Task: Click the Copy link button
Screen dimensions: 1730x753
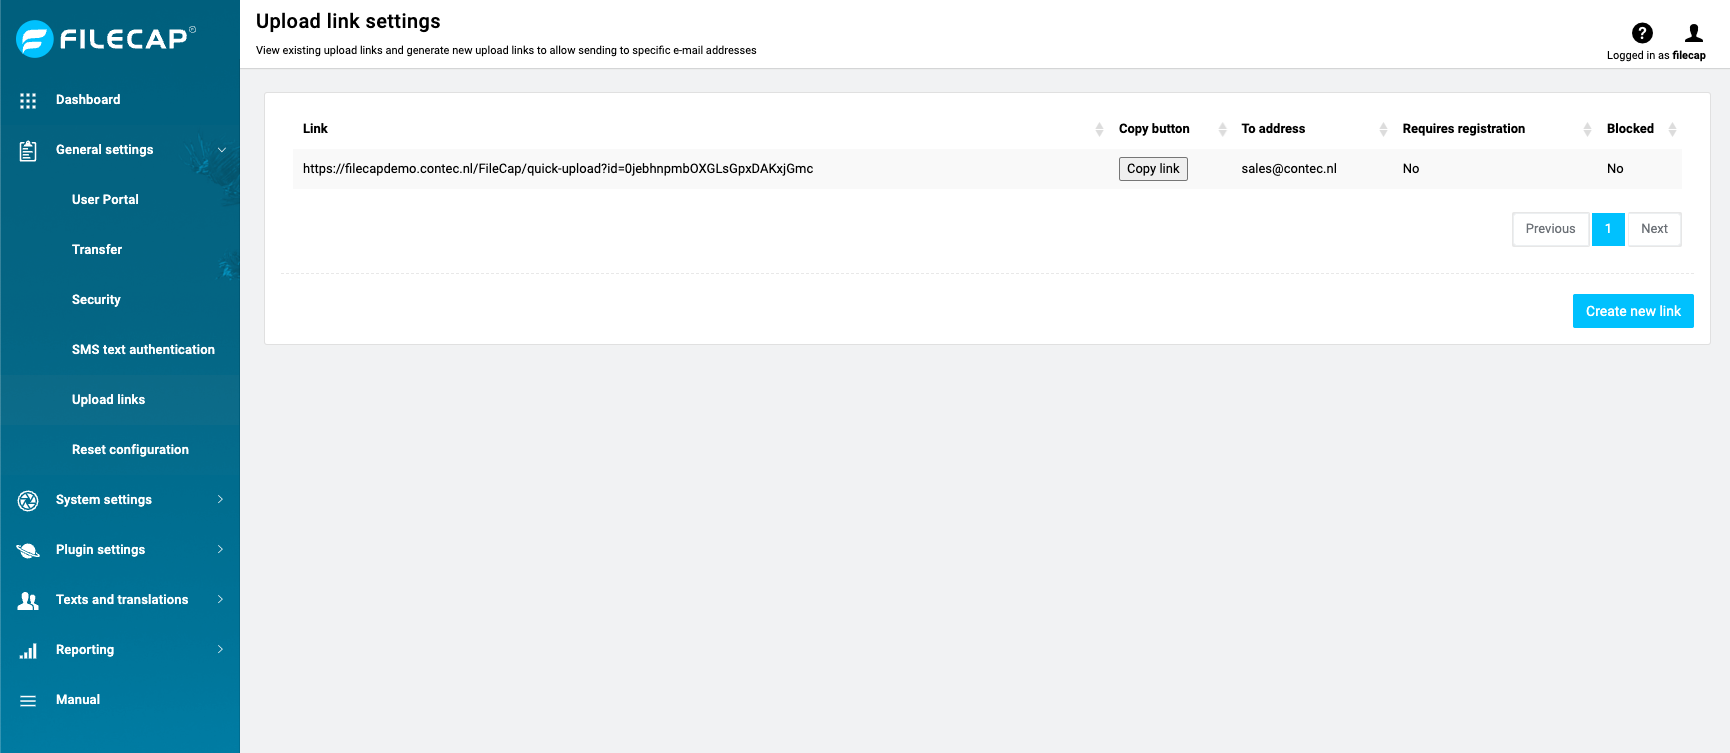Action: click(1152, 168)
